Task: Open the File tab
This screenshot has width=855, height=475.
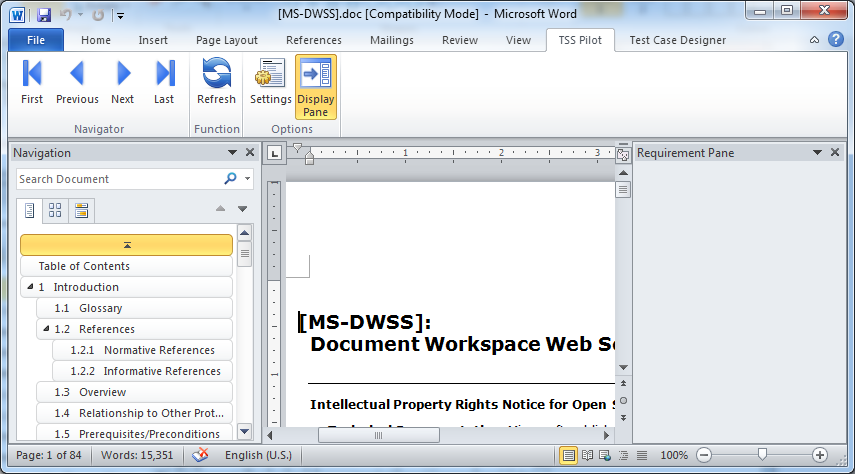Action: [x=36, y=40]
